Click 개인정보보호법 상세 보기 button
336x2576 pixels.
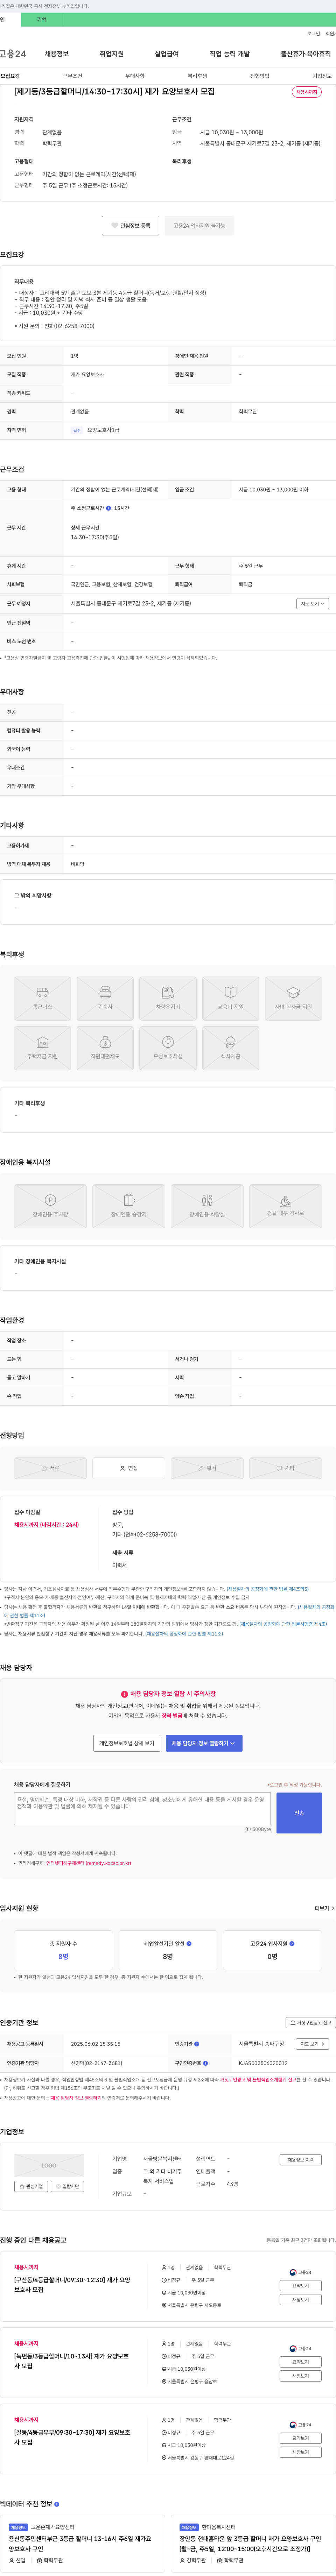pyautogui.click(x=127, y=1743)
